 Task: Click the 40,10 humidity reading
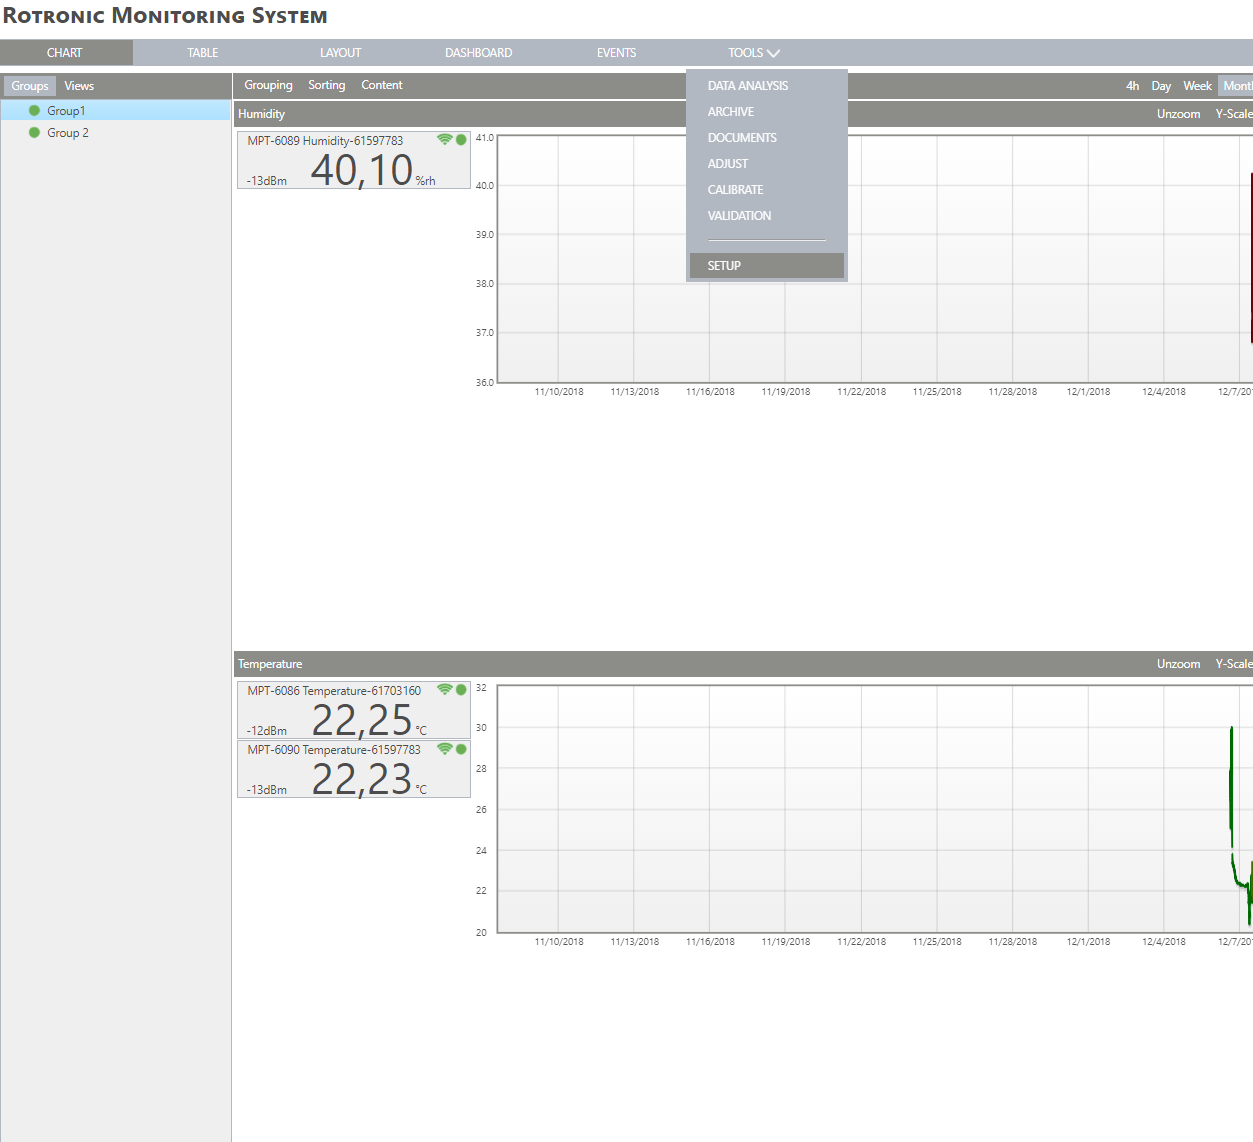362,170
